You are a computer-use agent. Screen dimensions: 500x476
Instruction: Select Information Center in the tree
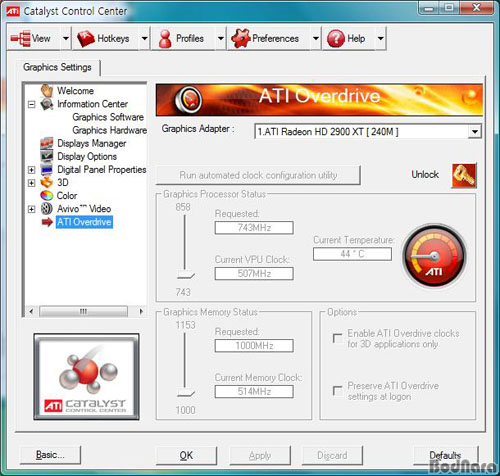coord(92,104)
